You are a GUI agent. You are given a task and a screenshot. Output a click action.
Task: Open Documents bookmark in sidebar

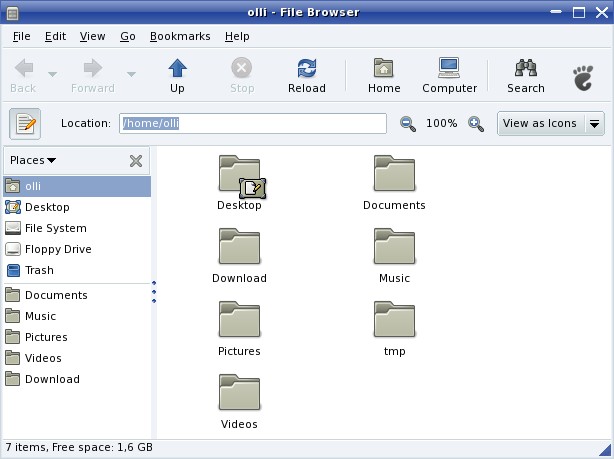pos(77,295)
